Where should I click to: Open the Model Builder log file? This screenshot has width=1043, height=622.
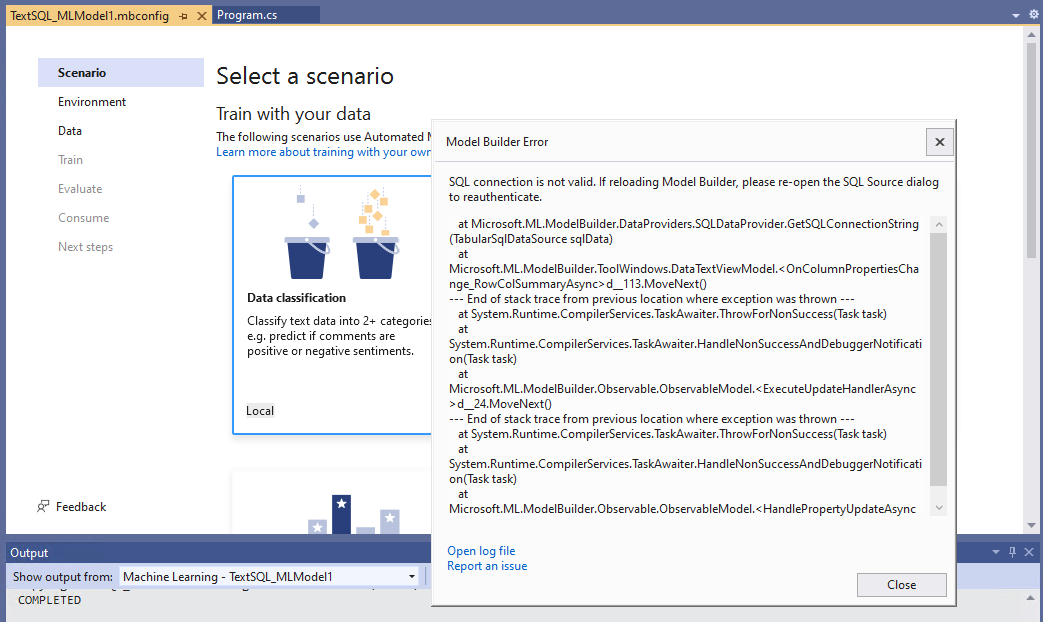point(481,550)
